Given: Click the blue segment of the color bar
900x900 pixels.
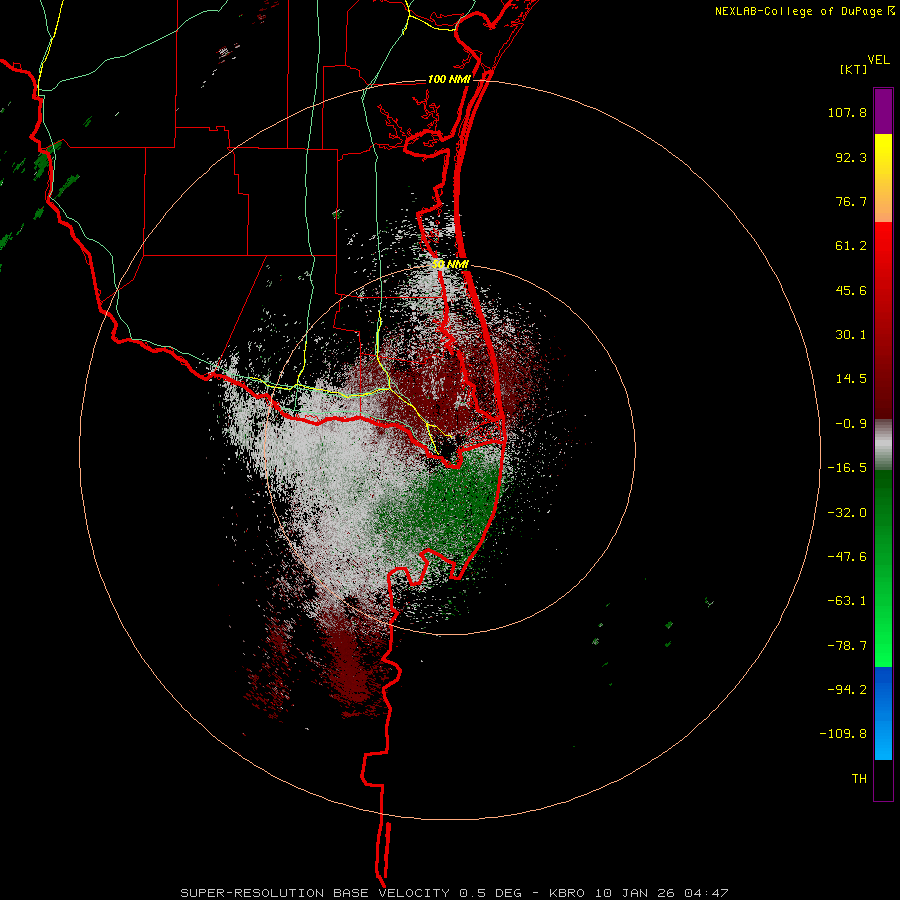Looking at the screenshot, I should pos(883,713).
